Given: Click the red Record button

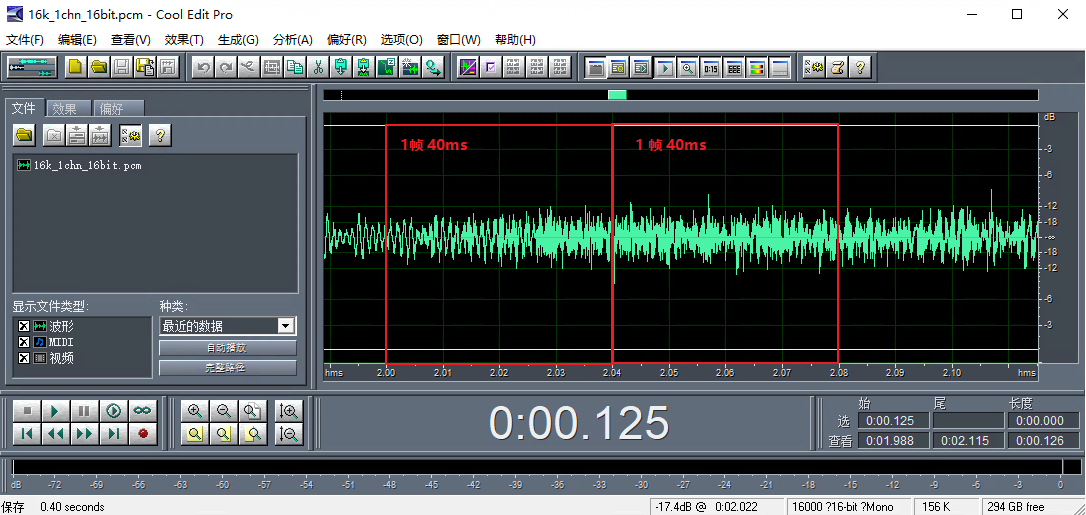Looking at the screenshot, I should [x=143, y=433].
